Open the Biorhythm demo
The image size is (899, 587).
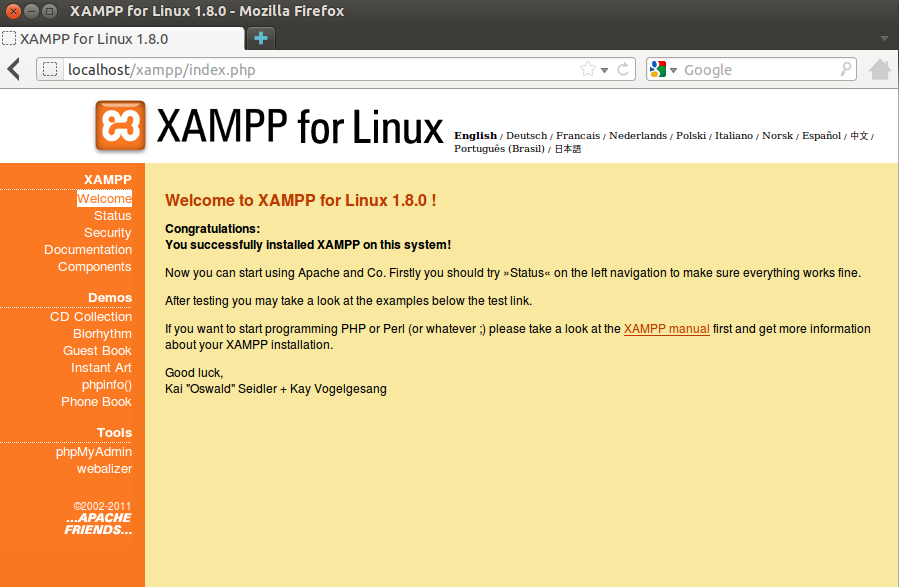pyautogui.click(x=103, y=334)
